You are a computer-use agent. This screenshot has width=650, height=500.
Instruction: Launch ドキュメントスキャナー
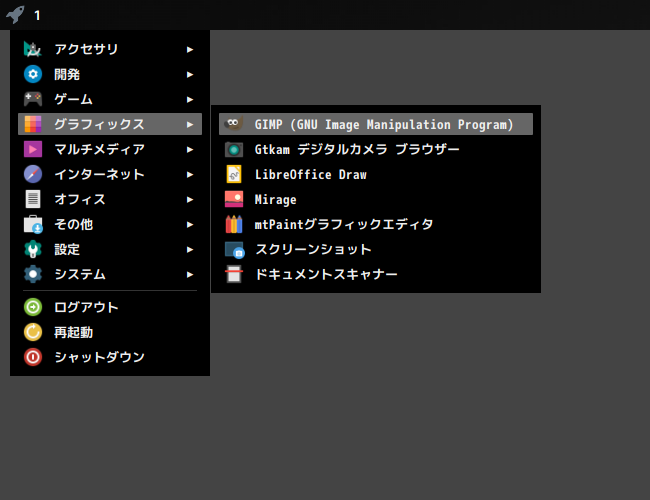pos(376,274)
